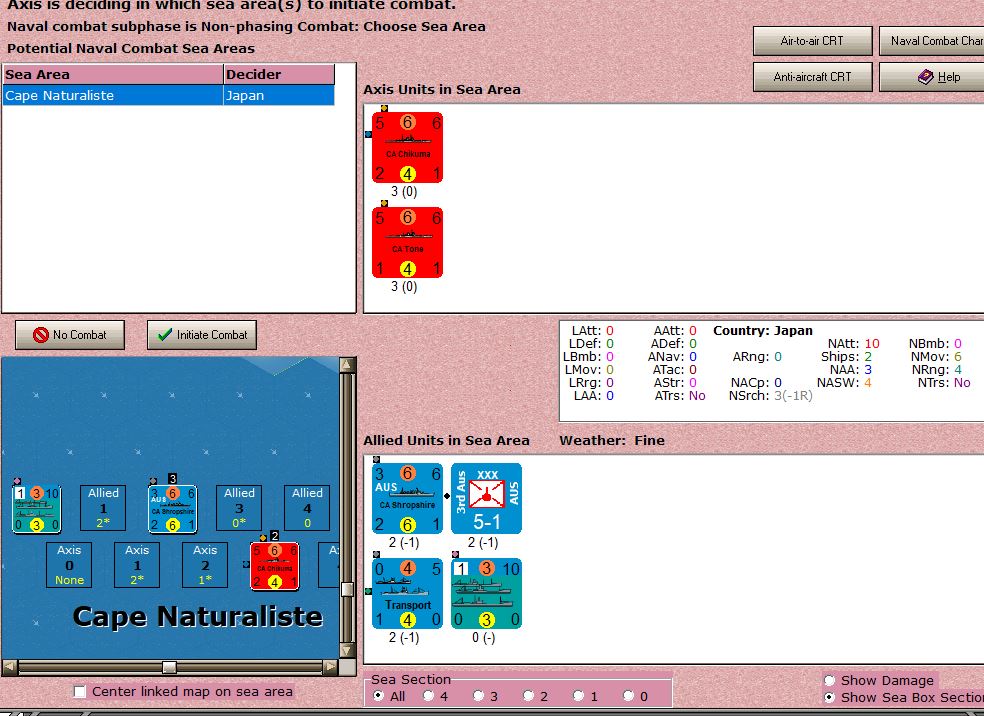Click the Axis 2 sea box
This screenshot has height=716, width=984.
click(205, 565)
